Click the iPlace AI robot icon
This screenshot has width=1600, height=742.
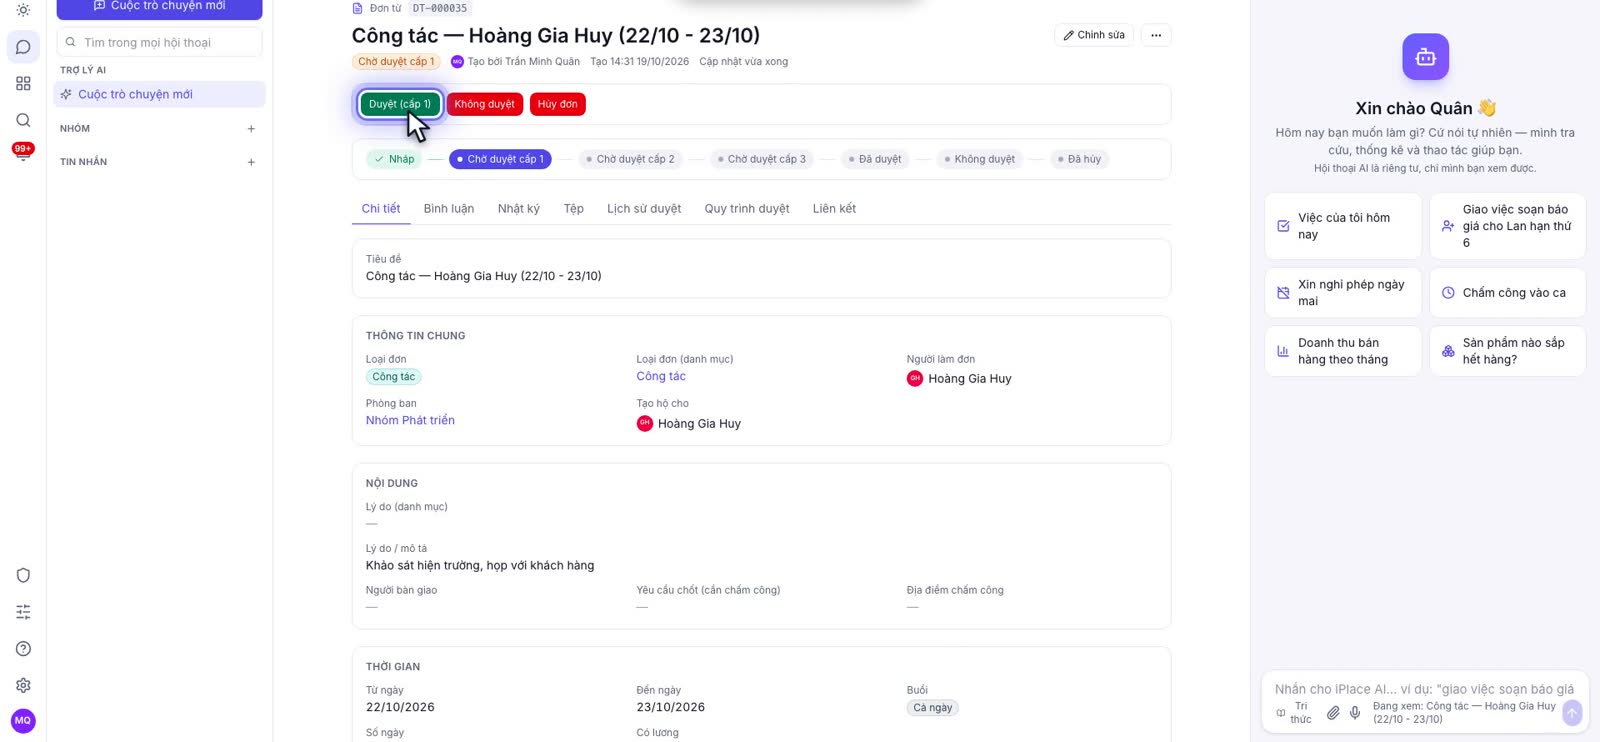pos(1425,57)
